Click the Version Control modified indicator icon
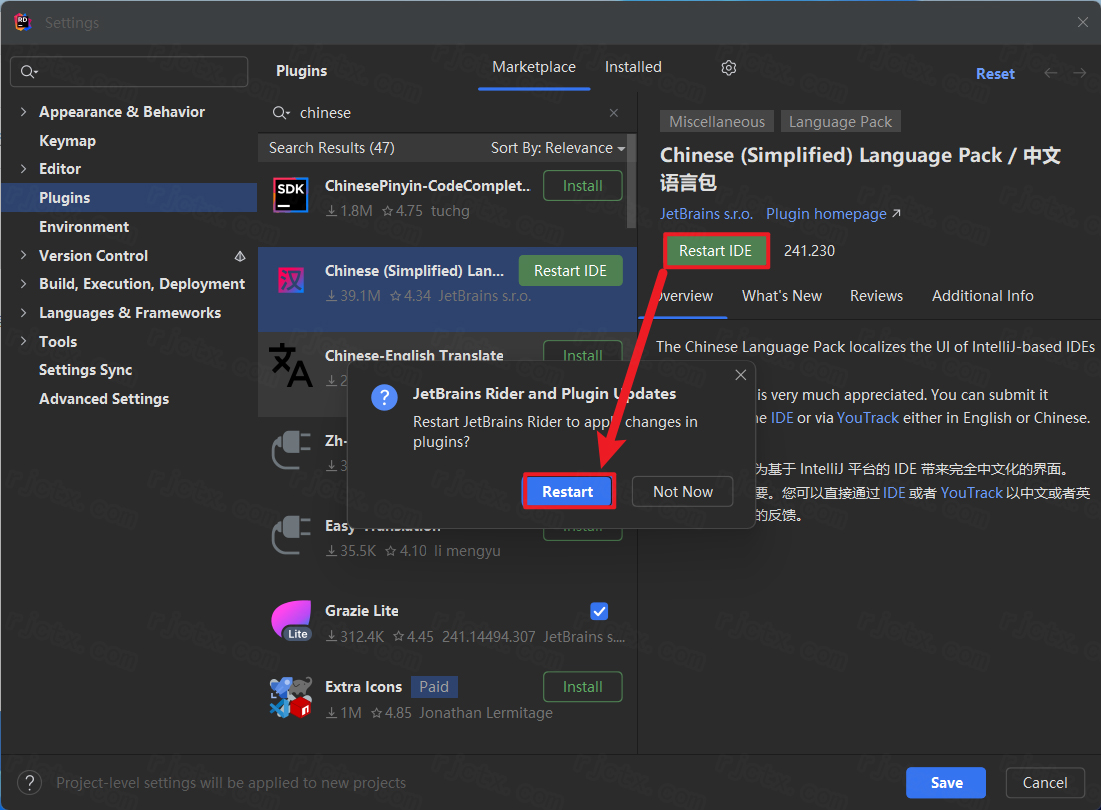This screenshot has width=1101, height=810. point(240,256)
